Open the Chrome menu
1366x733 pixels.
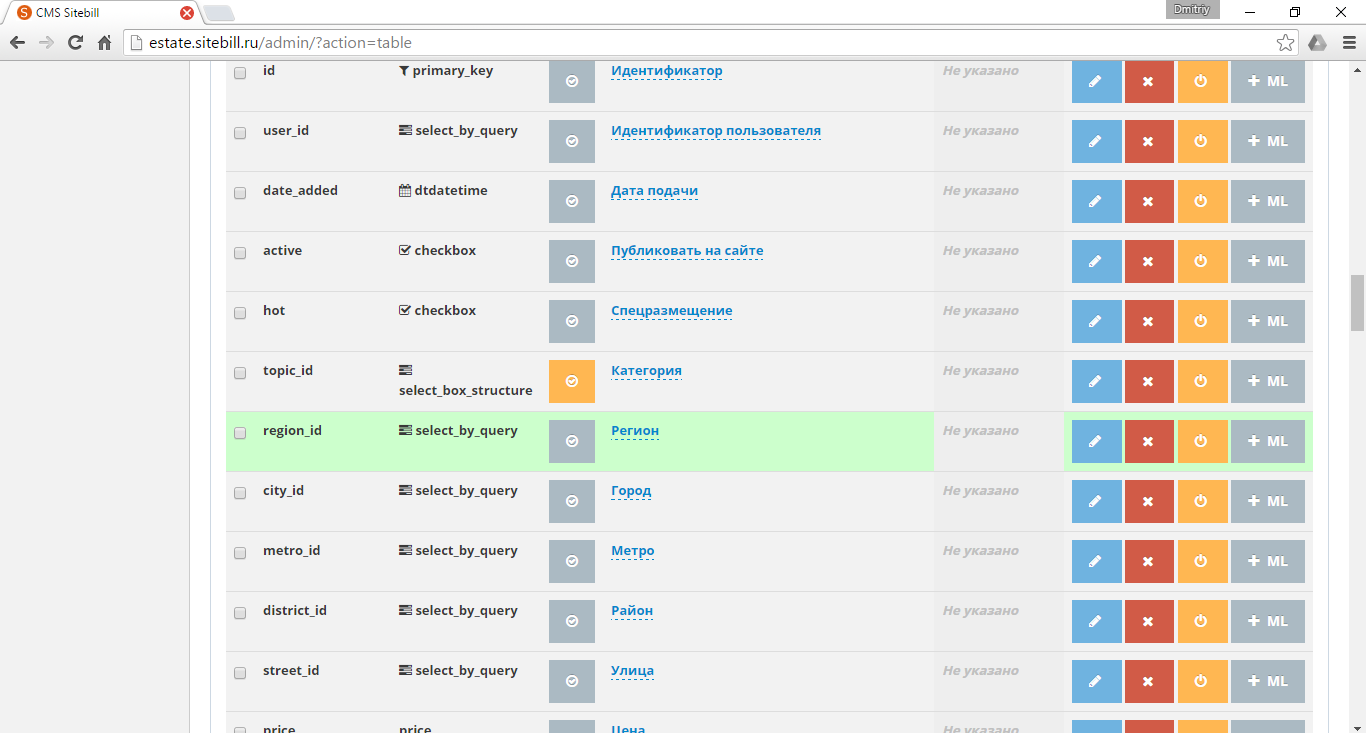coord(1348,43)
